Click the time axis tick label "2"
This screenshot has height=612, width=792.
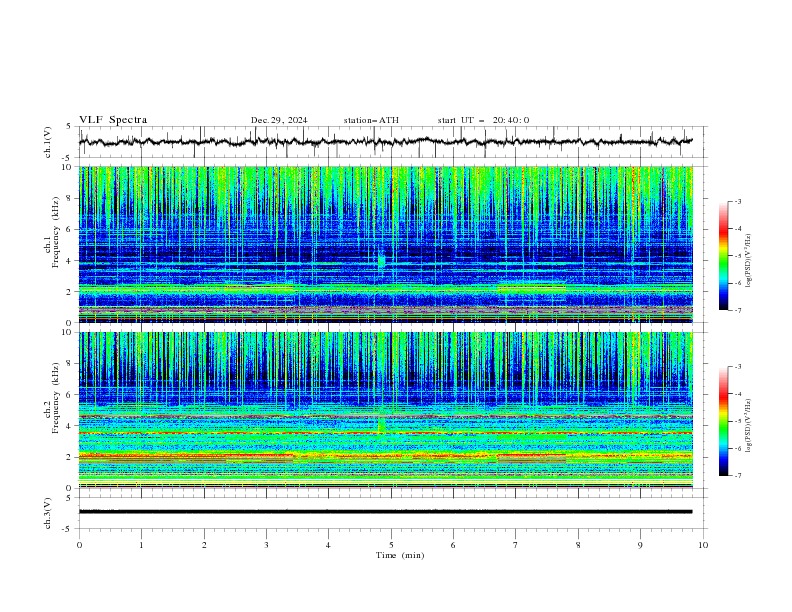(x=204, y=545)
